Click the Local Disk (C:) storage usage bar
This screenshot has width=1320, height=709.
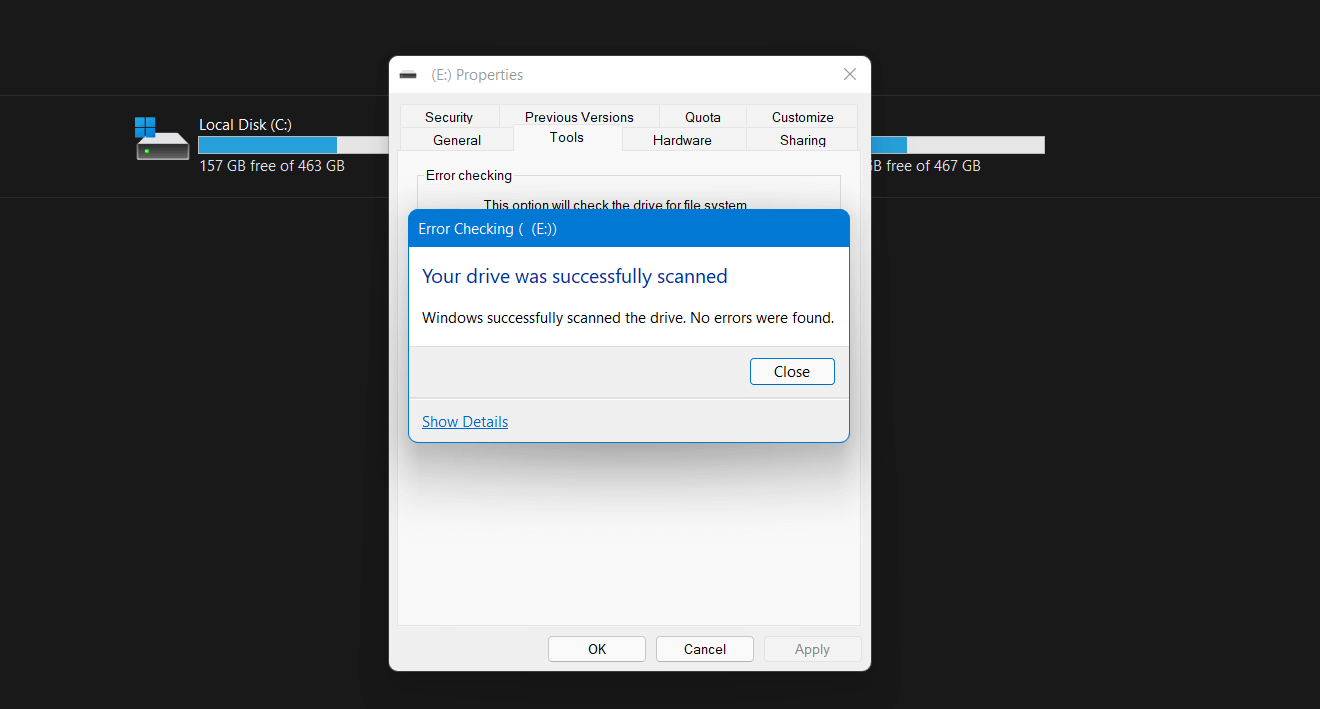pos(293,145)
